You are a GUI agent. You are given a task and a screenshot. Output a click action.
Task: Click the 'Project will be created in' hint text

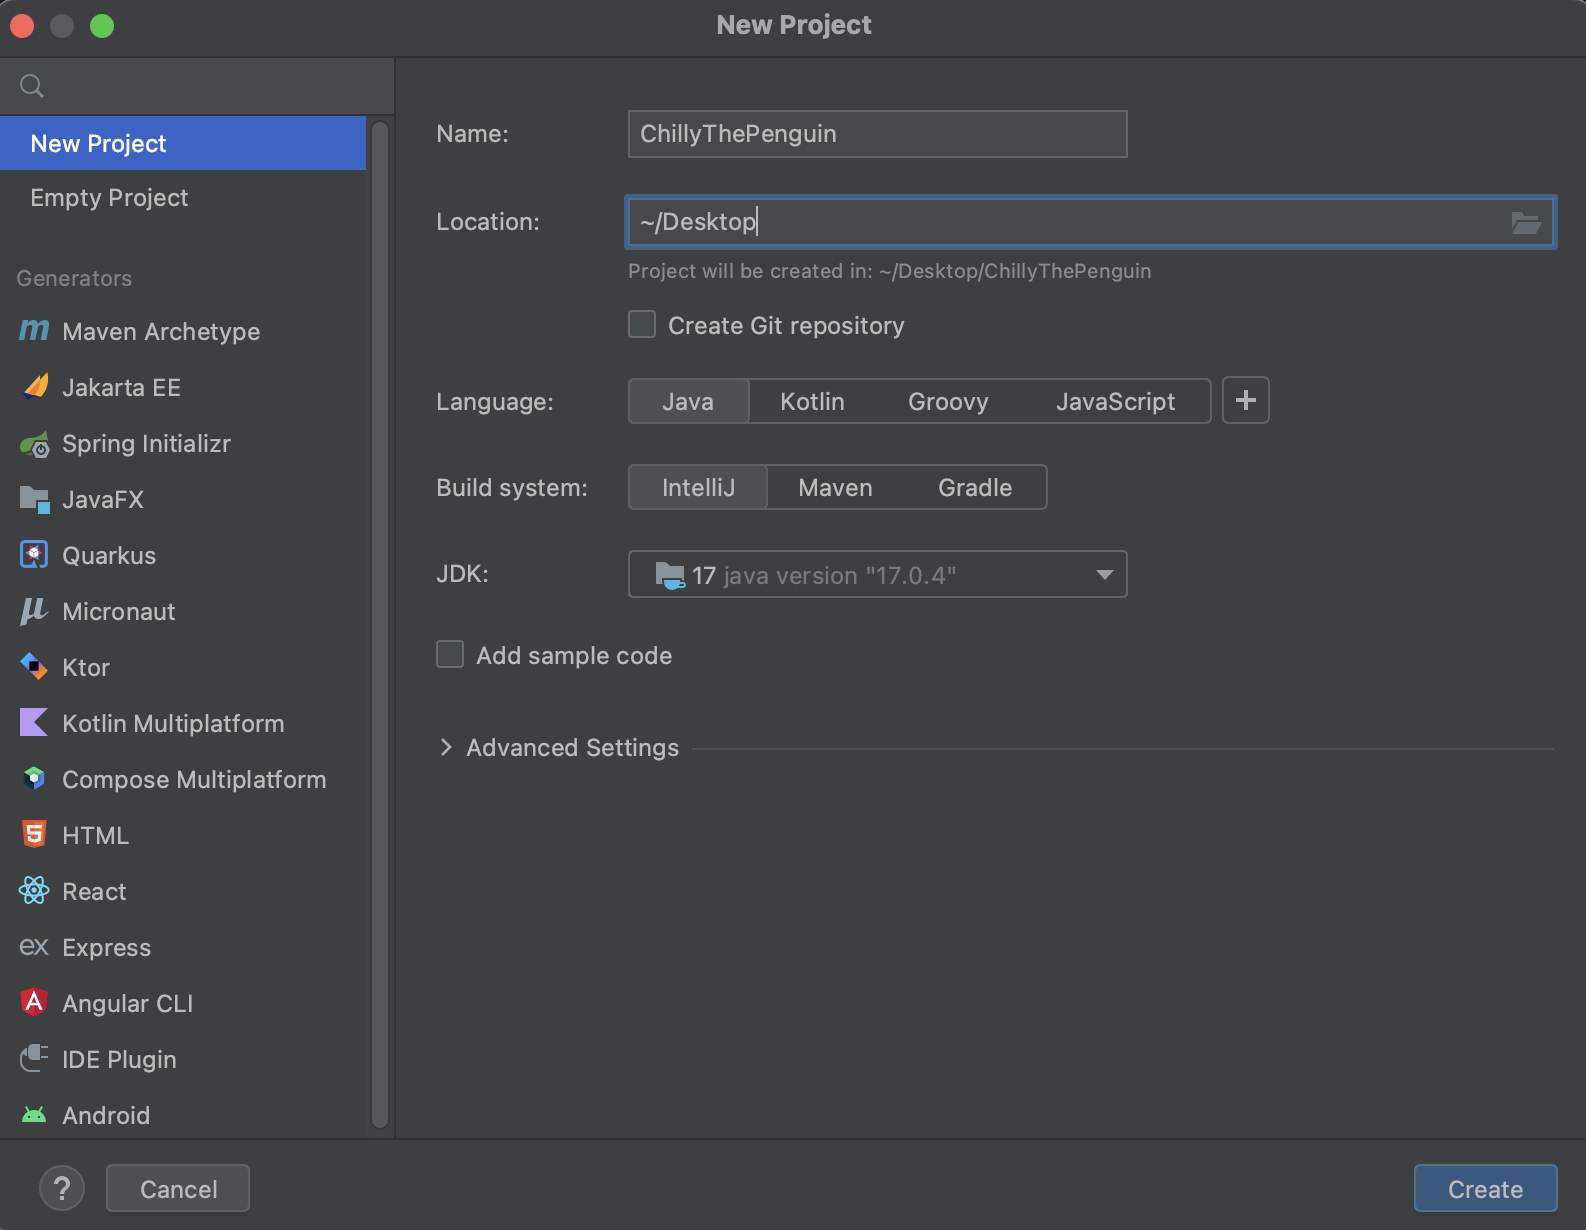[x=889, y=271]
